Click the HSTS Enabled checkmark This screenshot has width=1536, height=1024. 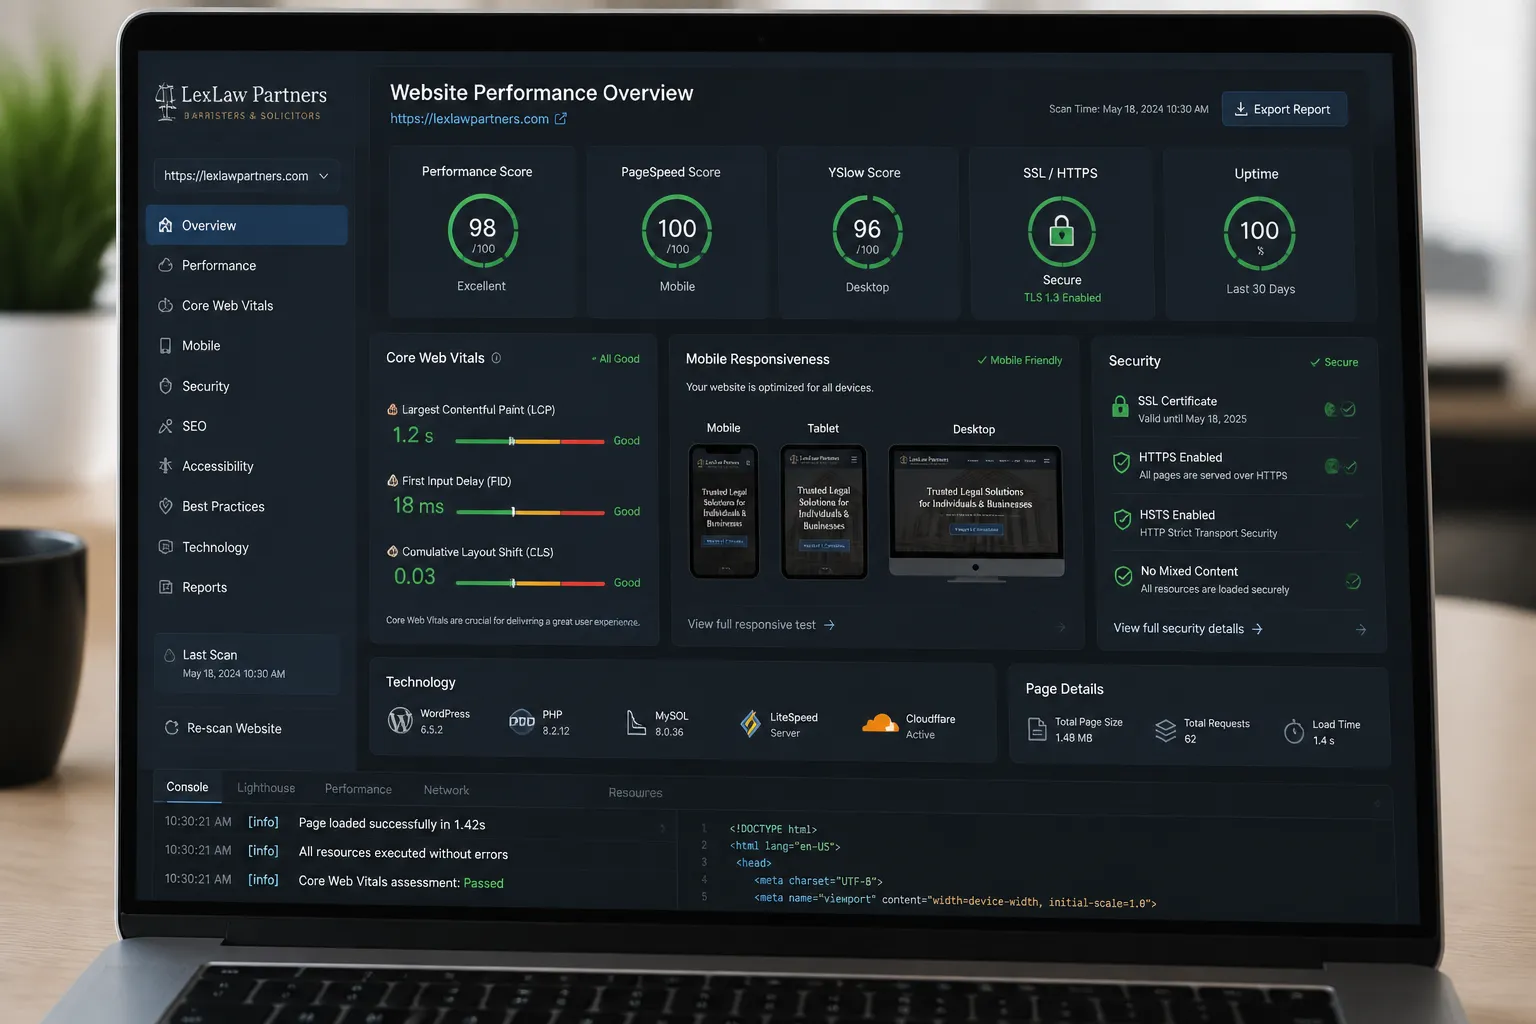tap(1352, 524)
